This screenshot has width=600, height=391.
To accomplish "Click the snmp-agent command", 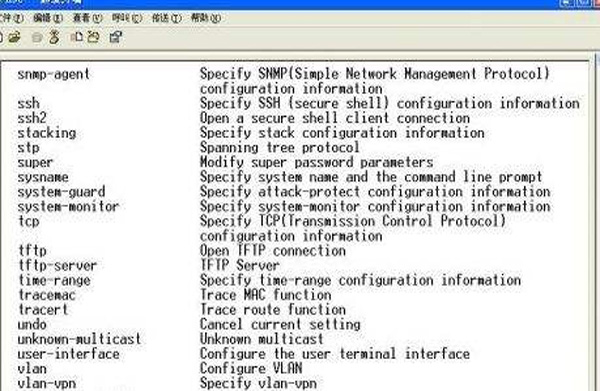I will click(x=54, y=74).
